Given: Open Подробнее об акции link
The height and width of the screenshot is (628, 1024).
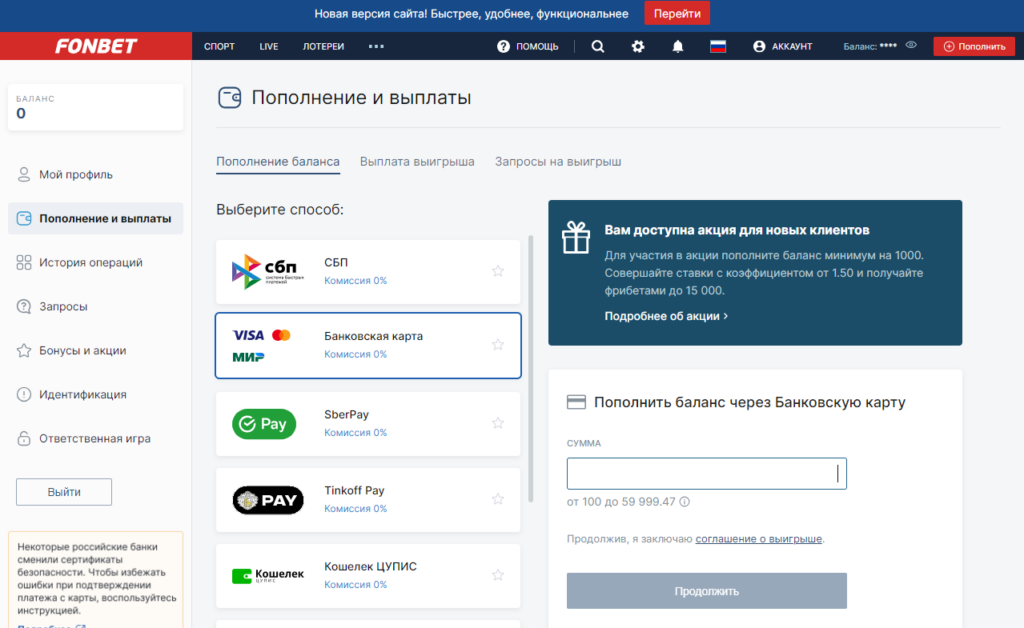Looking at the screenshot, I should (x=665, y=316).
